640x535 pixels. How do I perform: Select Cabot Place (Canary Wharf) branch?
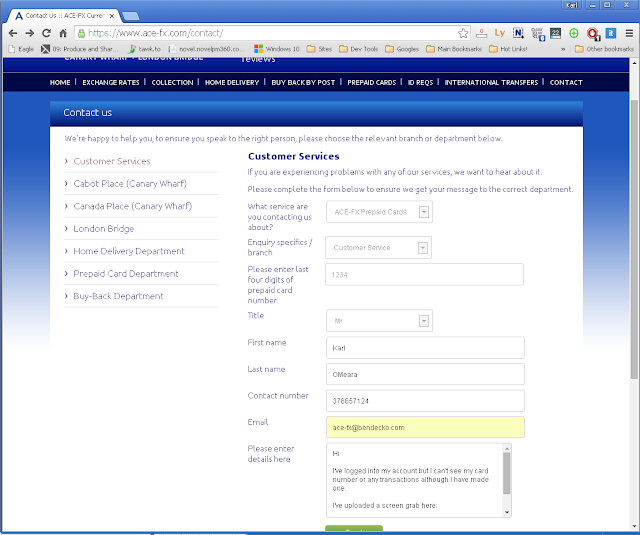click(130, 184)
